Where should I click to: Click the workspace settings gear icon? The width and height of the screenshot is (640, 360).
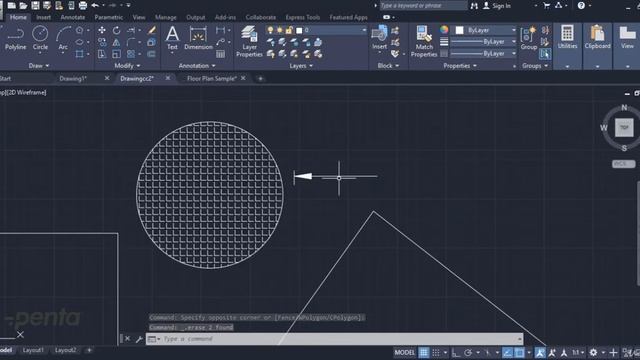point(593,353)
